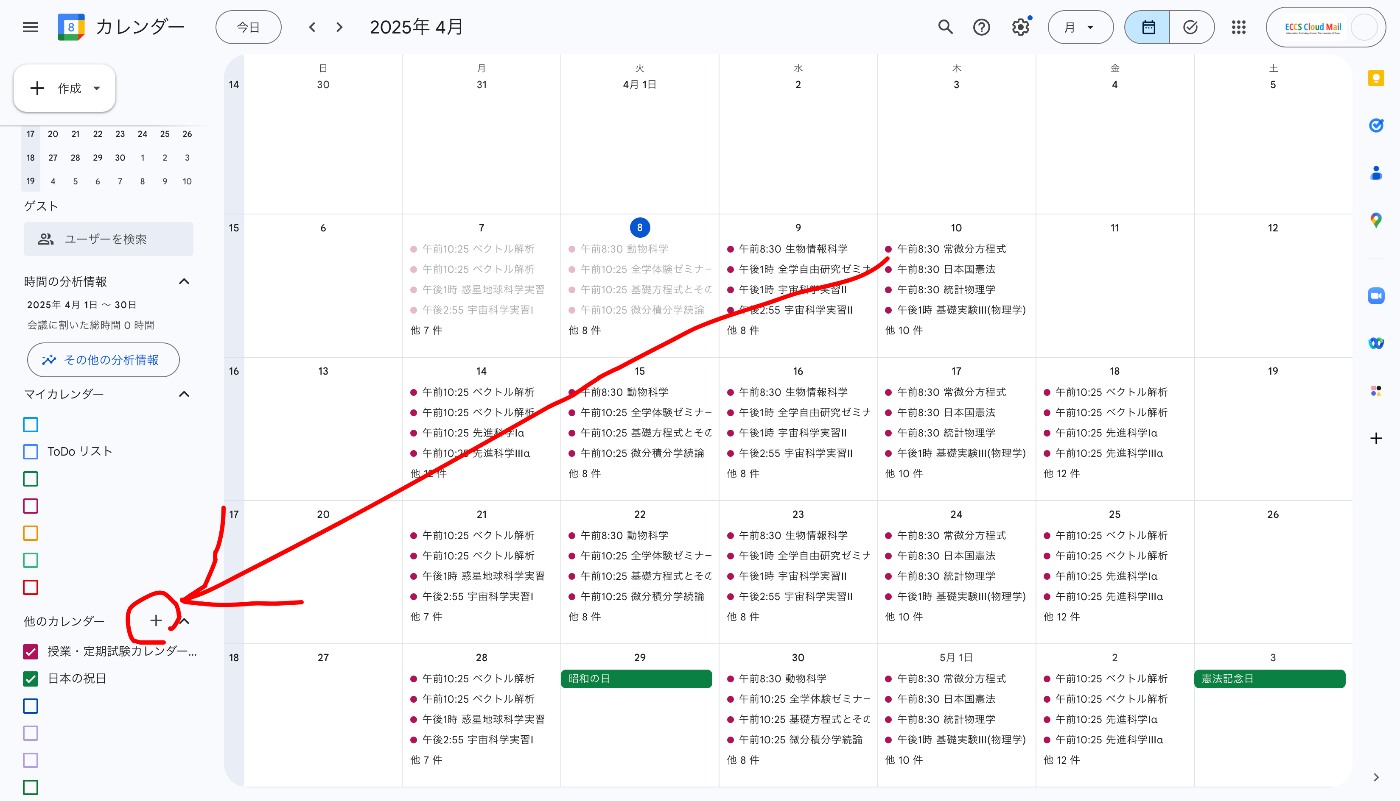Click today's date circled 8 on April 8

coord(639,228)
